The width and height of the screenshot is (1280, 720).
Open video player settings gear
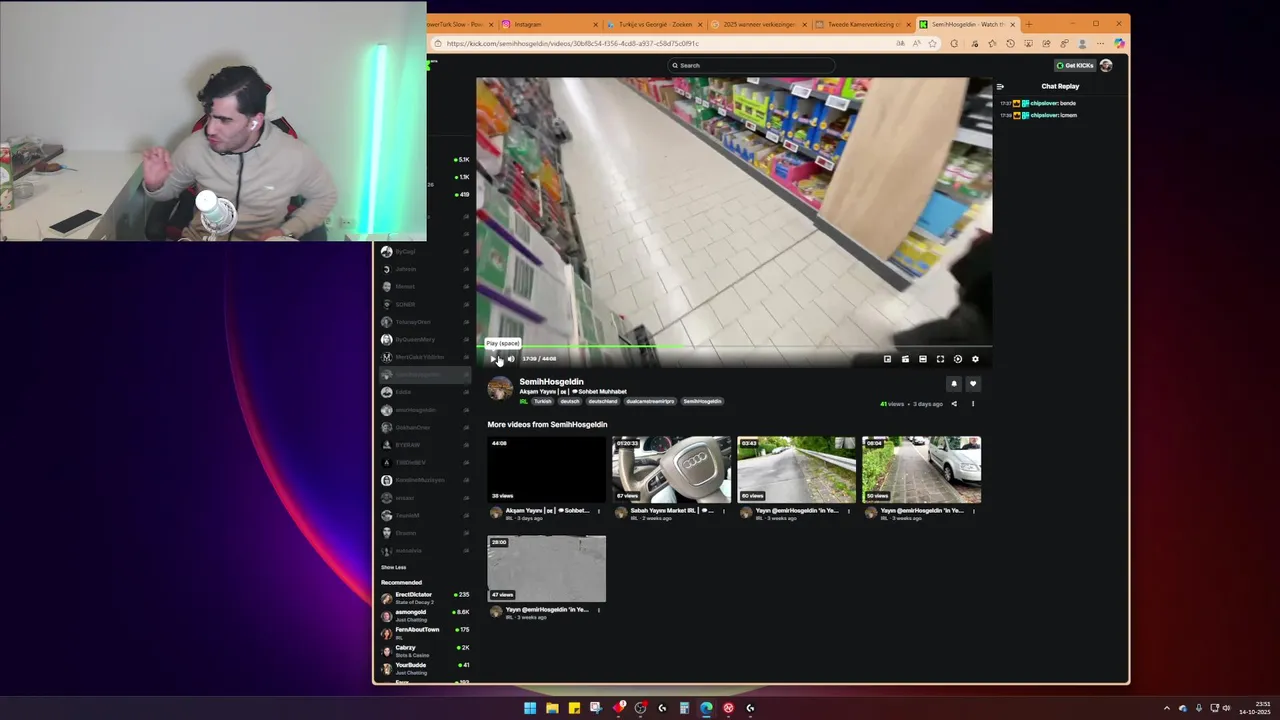tap(975, 359)
